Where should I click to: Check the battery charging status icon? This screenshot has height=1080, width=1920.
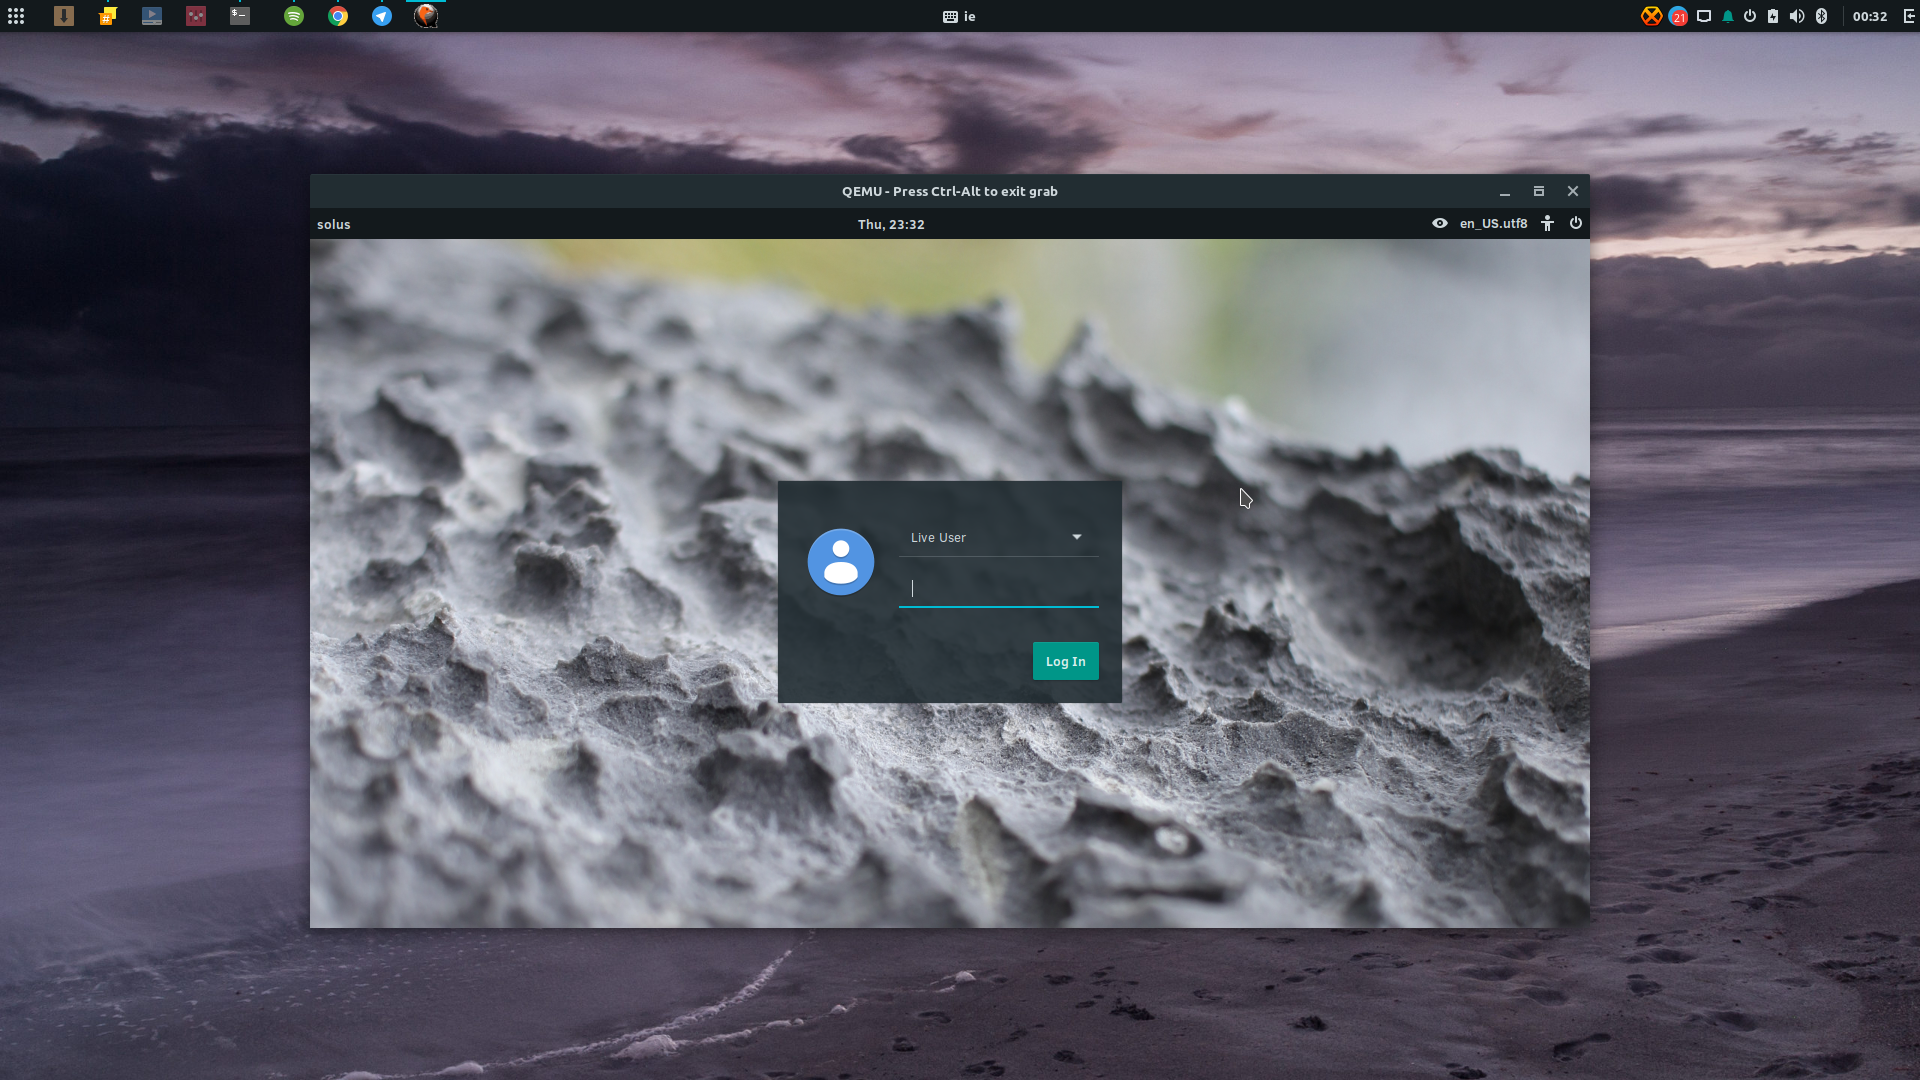pyautogui.click(x=1773, y=16)
